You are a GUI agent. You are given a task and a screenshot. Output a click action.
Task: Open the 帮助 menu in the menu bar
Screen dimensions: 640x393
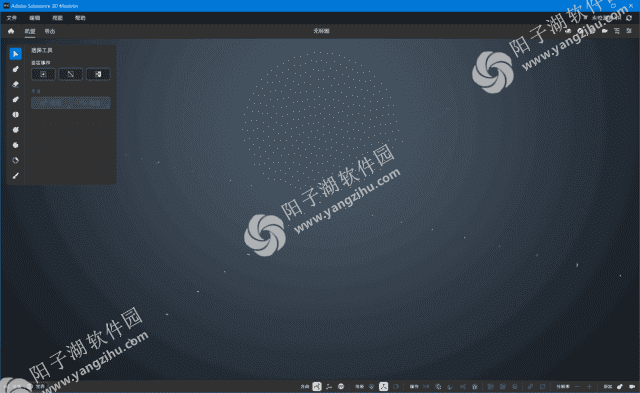click(80, 18)
